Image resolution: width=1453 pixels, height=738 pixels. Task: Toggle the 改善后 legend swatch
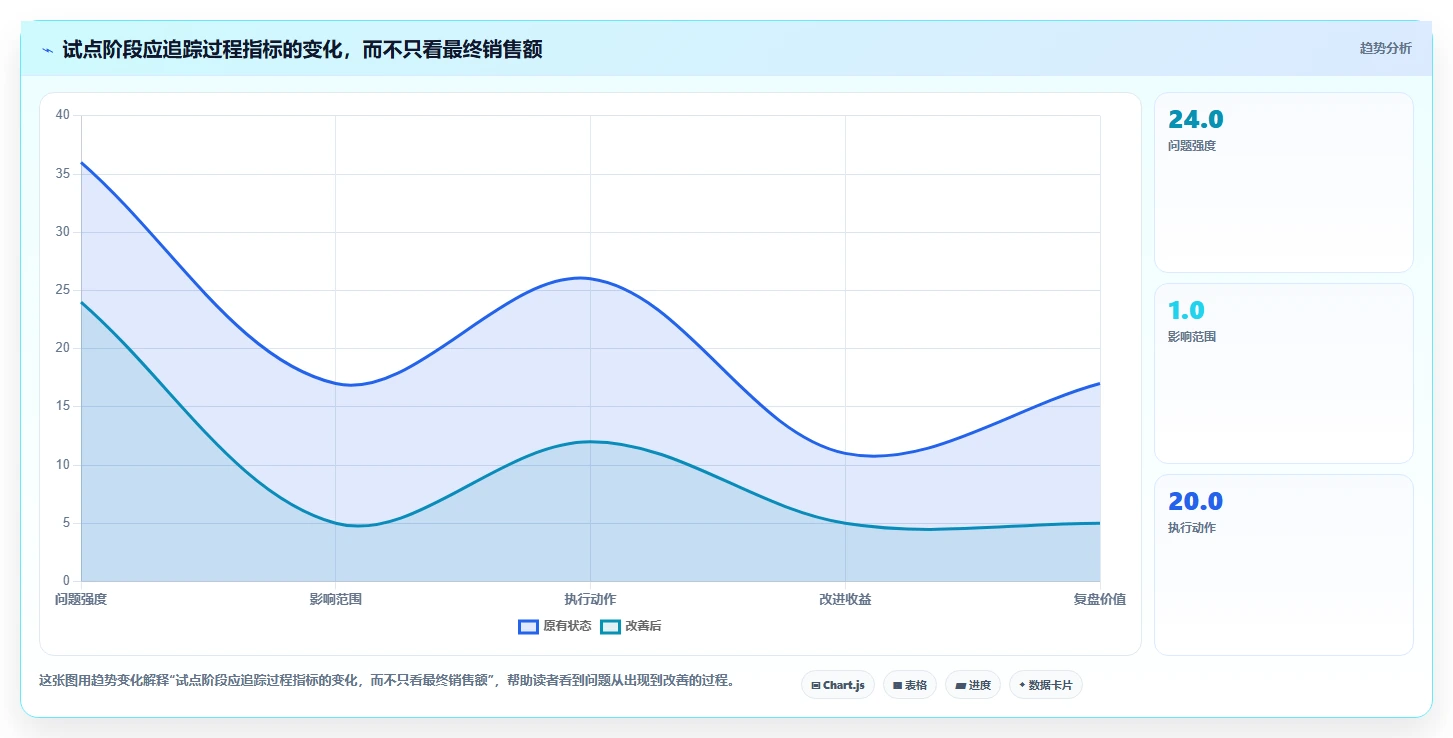610,627
